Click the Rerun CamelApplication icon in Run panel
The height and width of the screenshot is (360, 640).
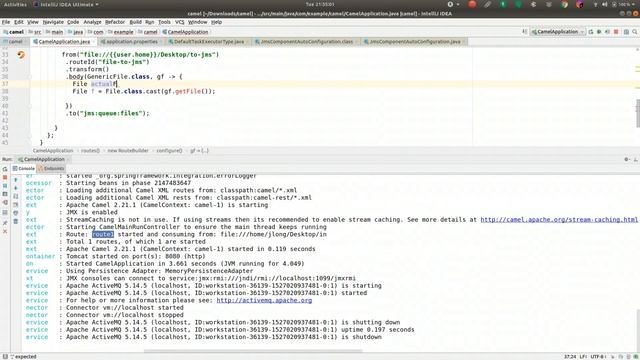[5, 169]
